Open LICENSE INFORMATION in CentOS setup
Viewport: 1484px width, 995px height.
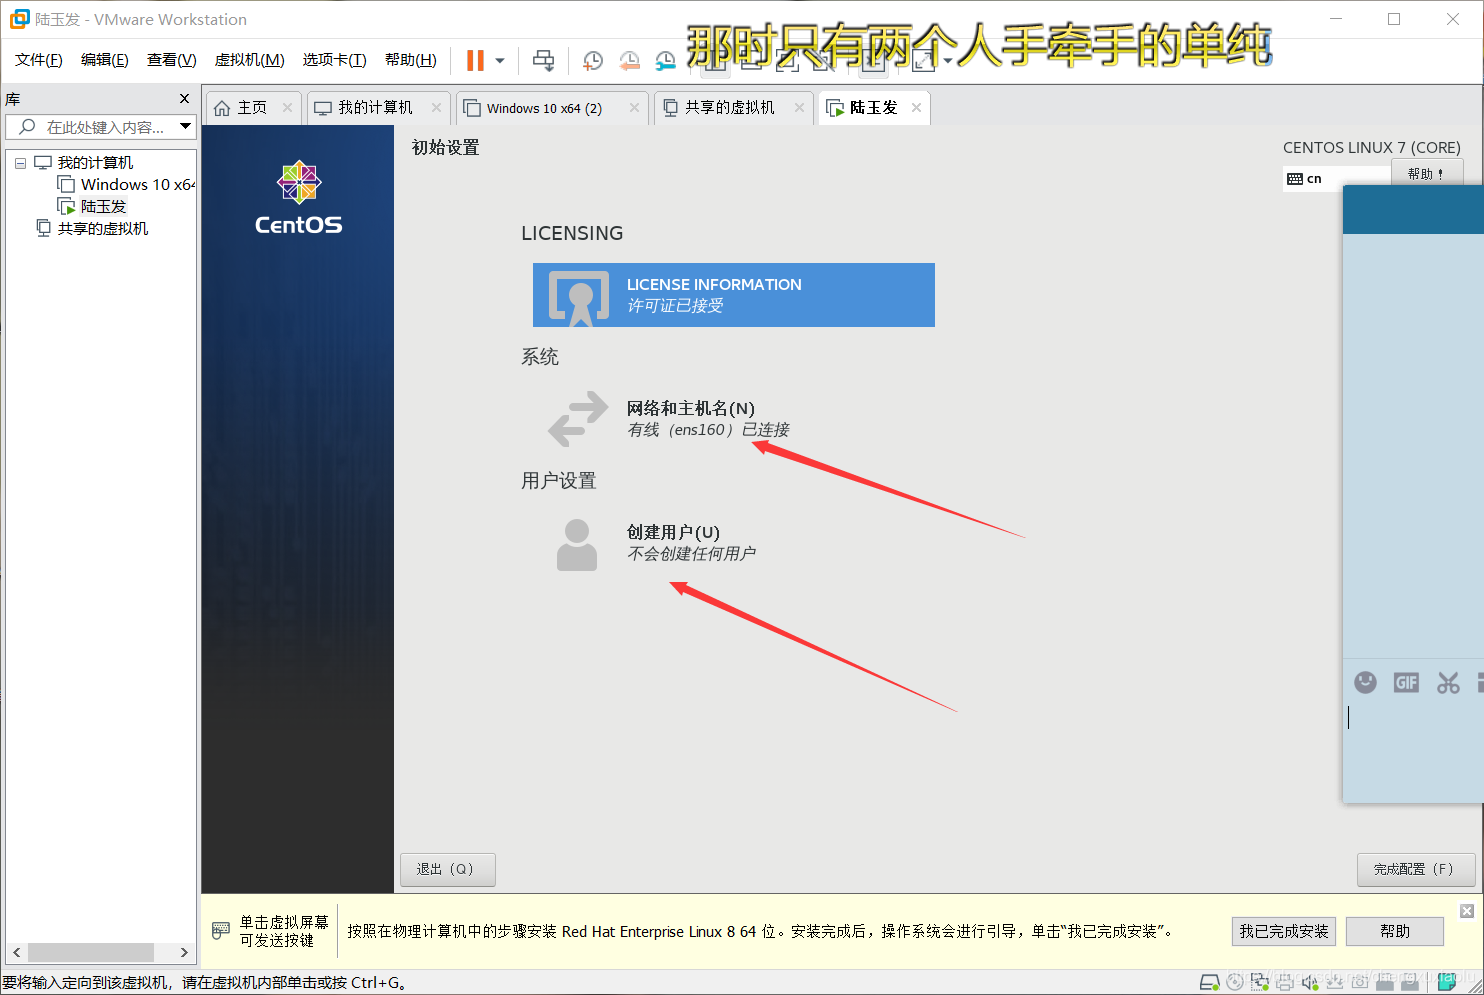[x=734, y=295]
